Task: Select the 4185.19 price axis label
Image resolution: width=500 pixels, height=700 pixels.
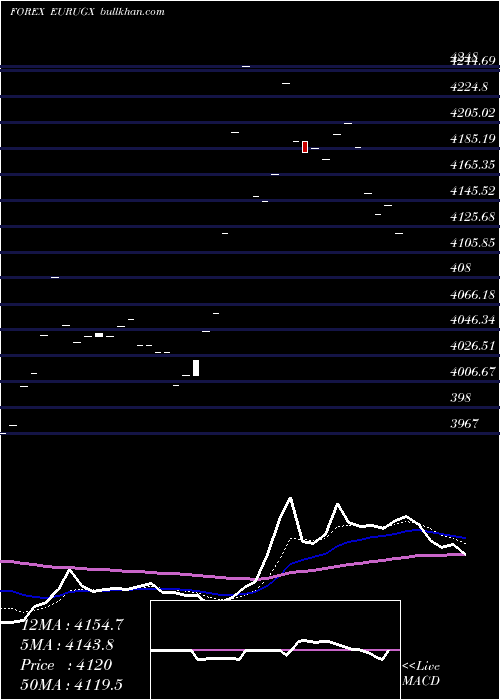Action: (473, 139)
